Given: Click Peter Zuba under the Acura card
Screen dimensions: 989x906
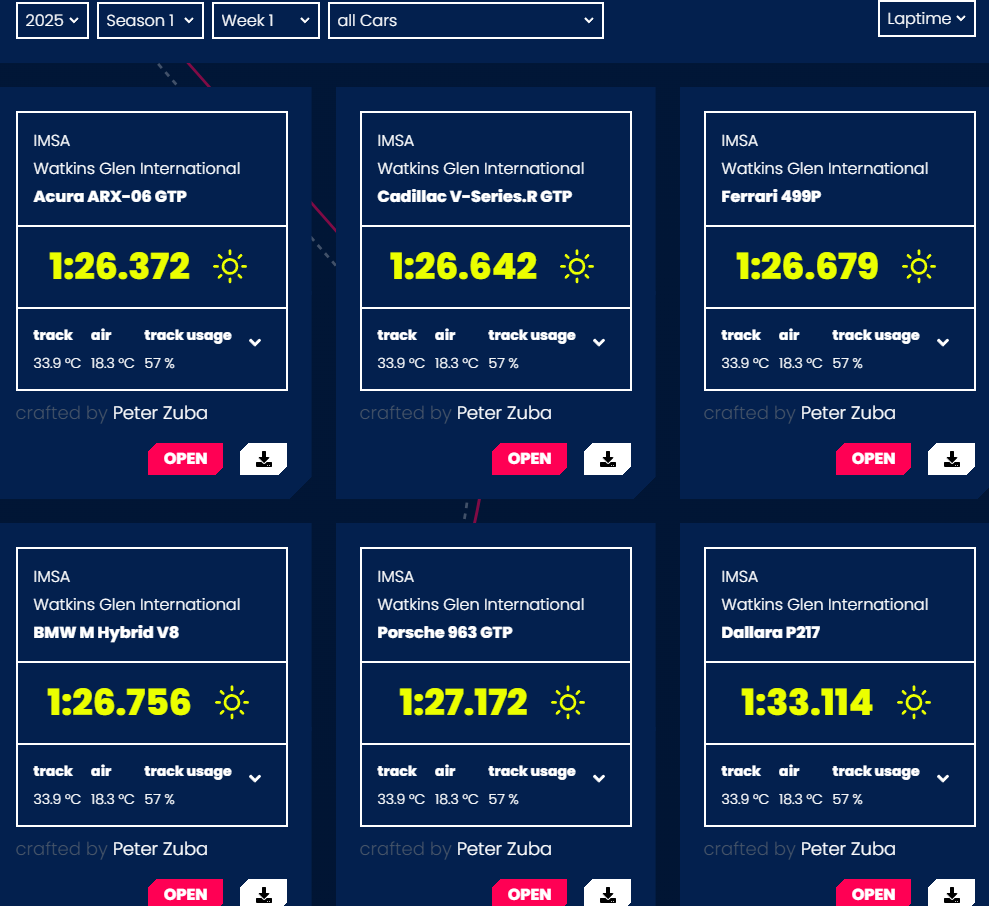Looking at the screenshot, I should pyautogui.click(x=160, y=413).
